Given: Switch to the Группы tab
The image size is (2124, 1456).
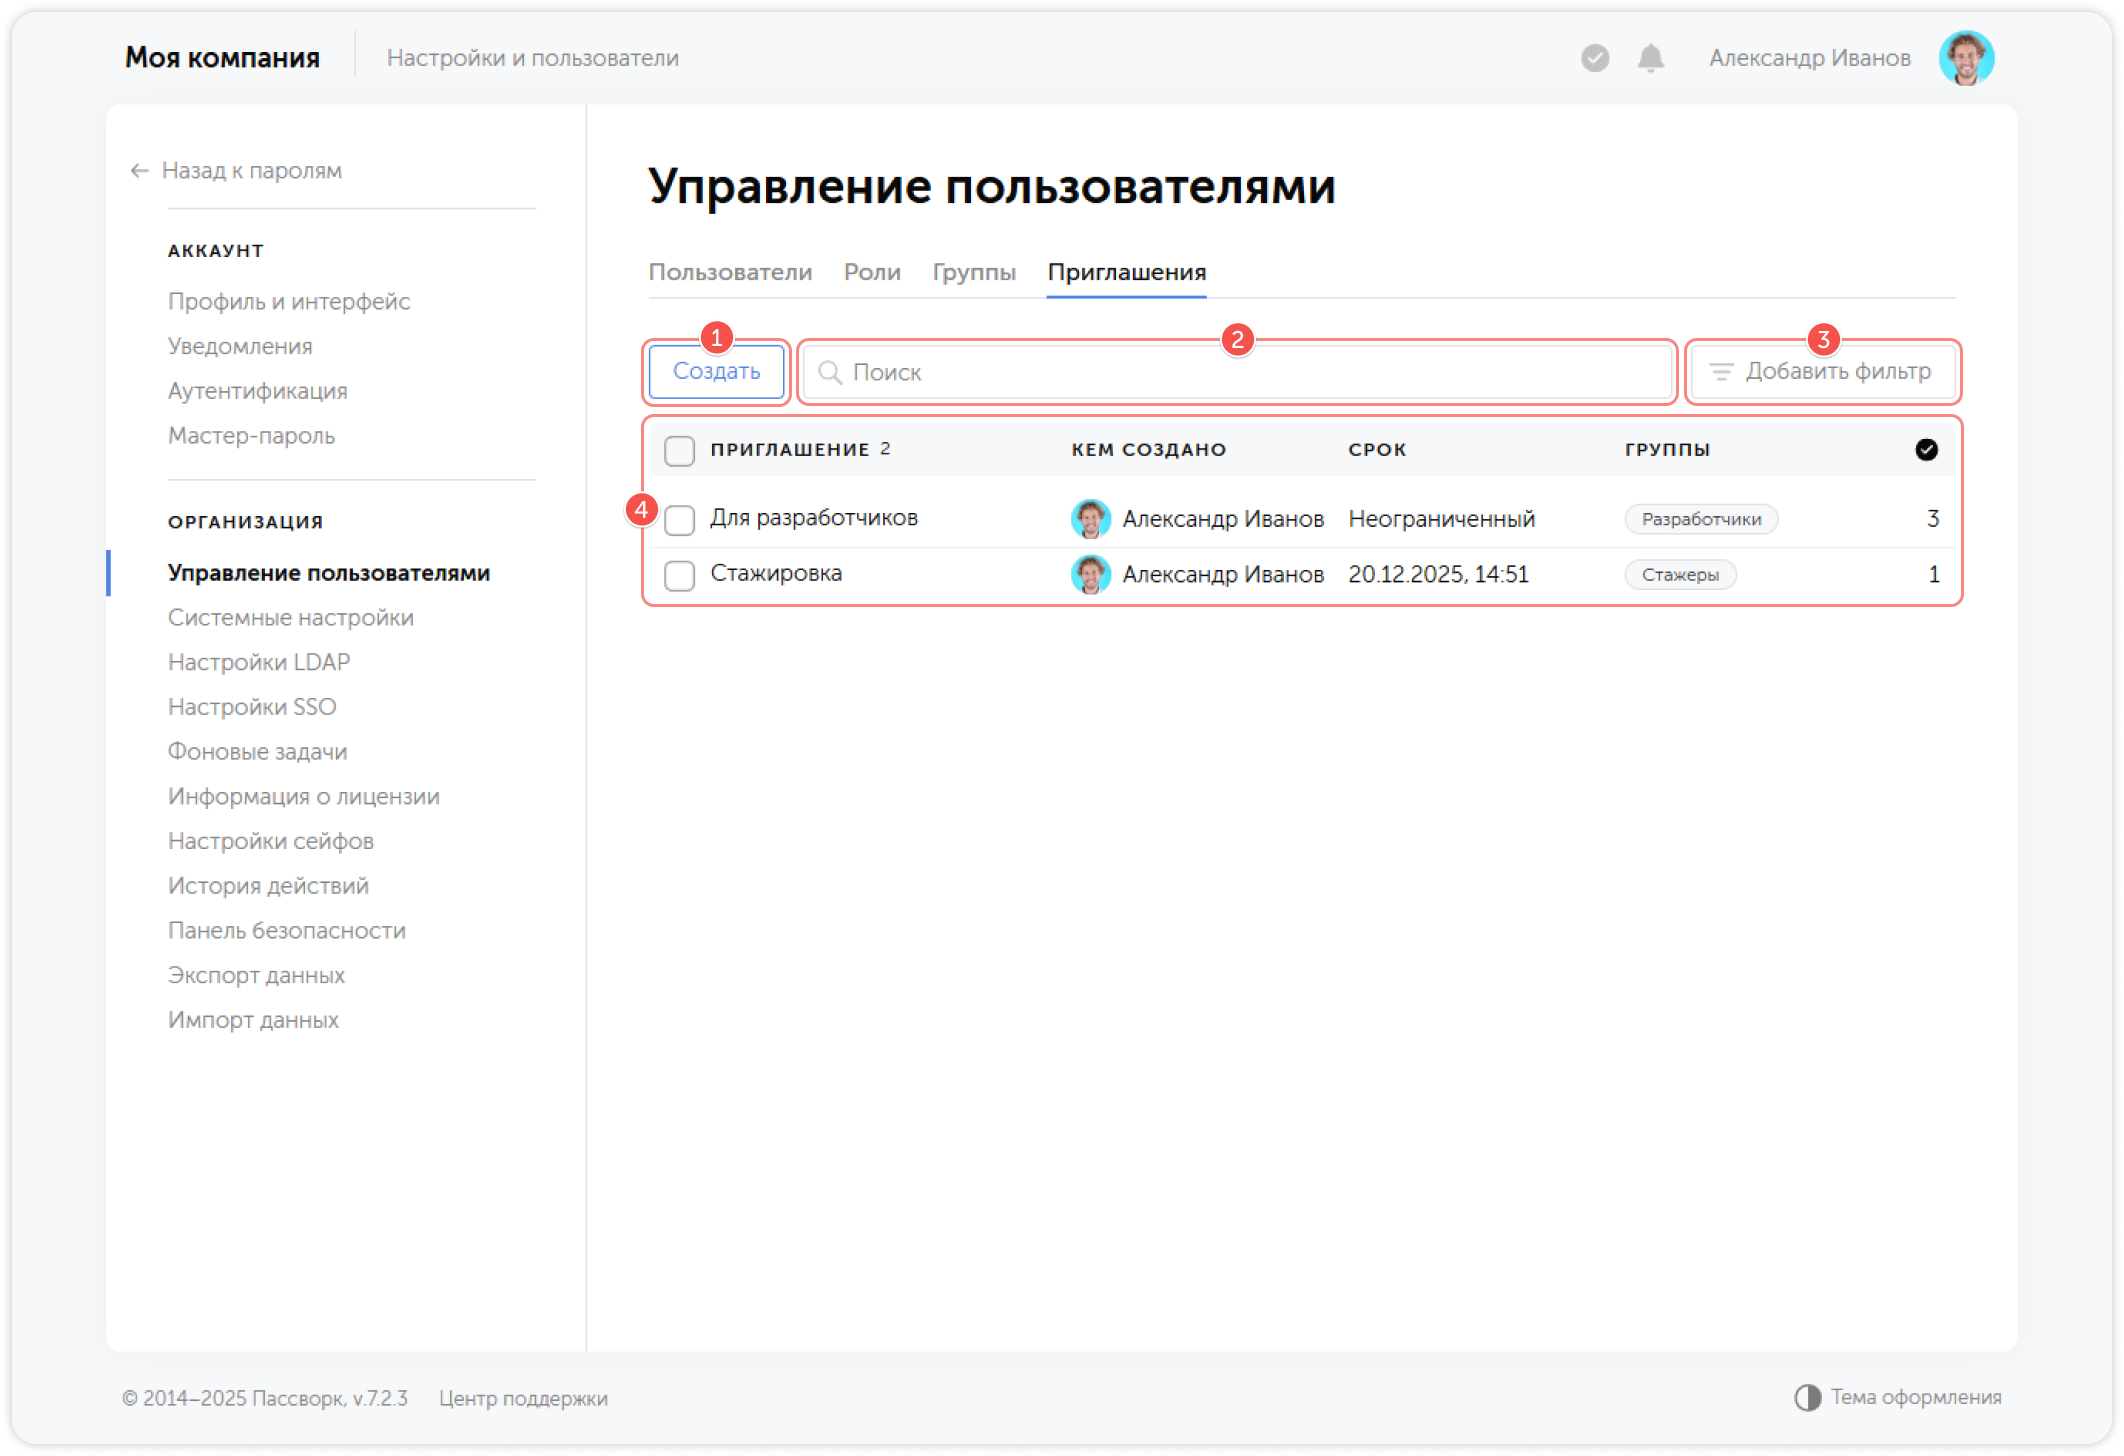Looking at the screenshot, I should pyautogui.click(x=973, y=271).
